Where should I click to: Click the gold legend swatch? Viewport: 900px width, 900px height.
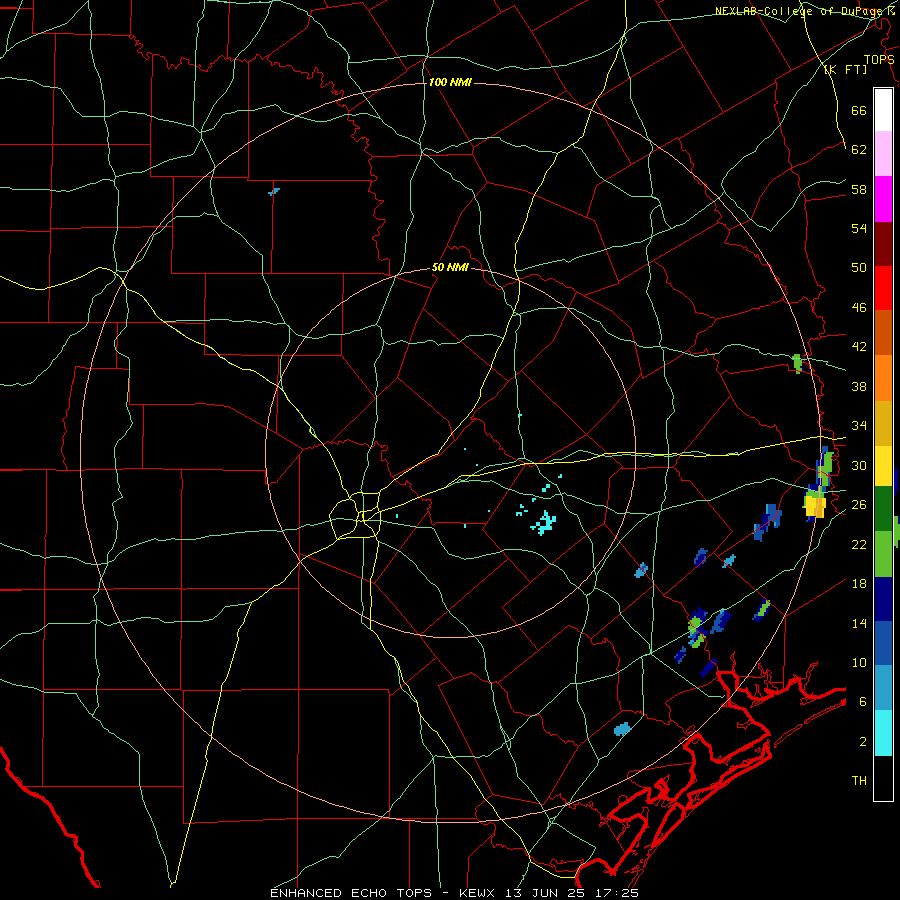pos(883,423)
